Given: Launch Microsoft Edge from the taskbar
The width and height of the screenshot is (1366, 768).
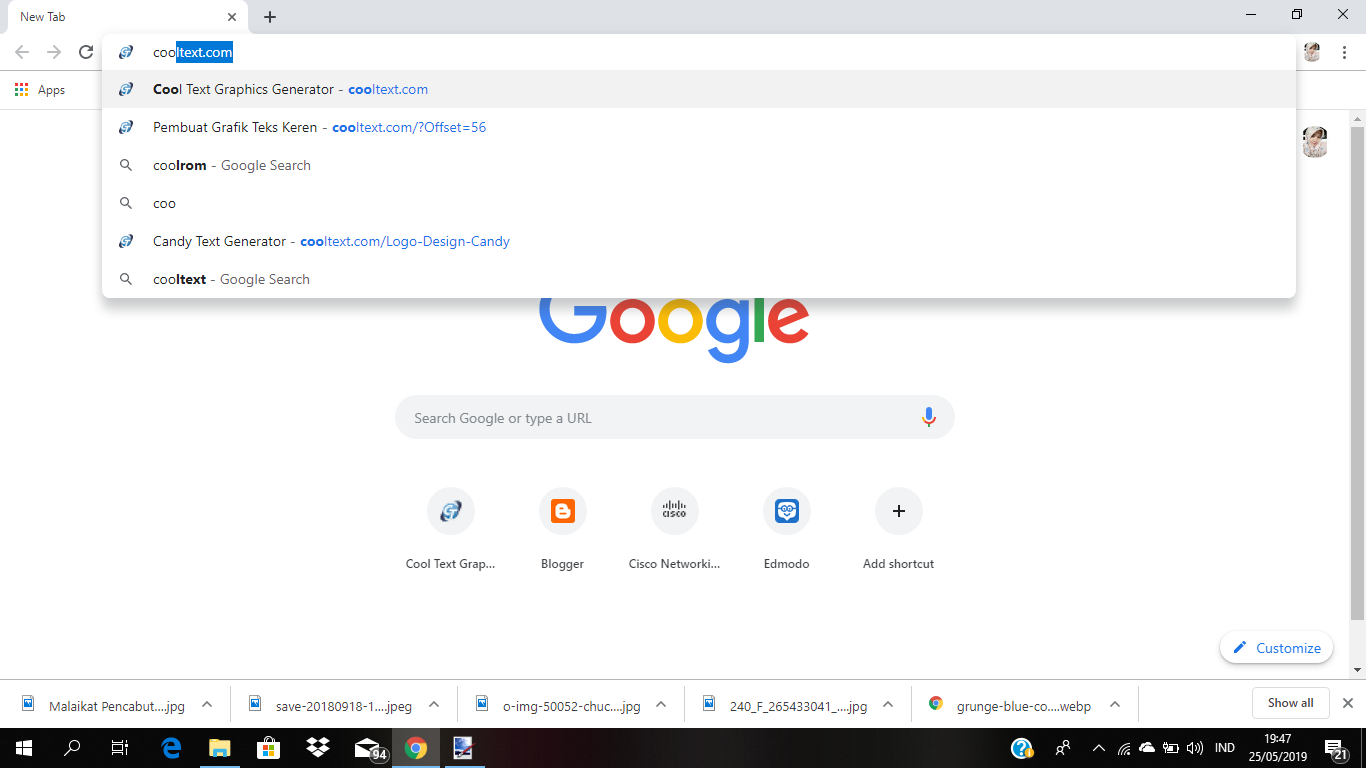Looking at the screenshot, I should tap(171, 748).
